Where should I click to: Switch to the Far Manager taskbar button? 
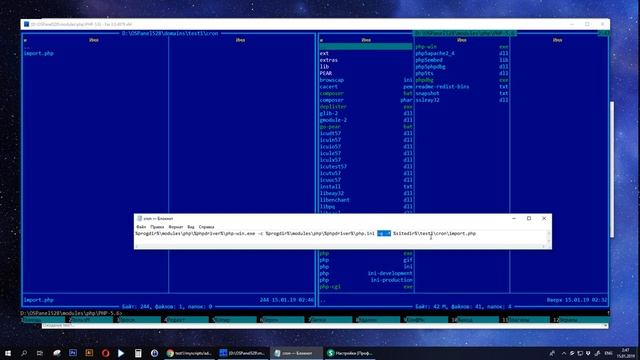tap(242, 353)
